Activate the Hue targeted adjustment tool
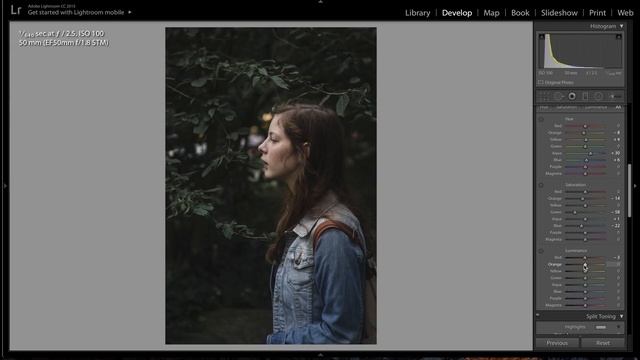Image resolution: width=640 pixels, height=360 pixels. coord(541,119)
